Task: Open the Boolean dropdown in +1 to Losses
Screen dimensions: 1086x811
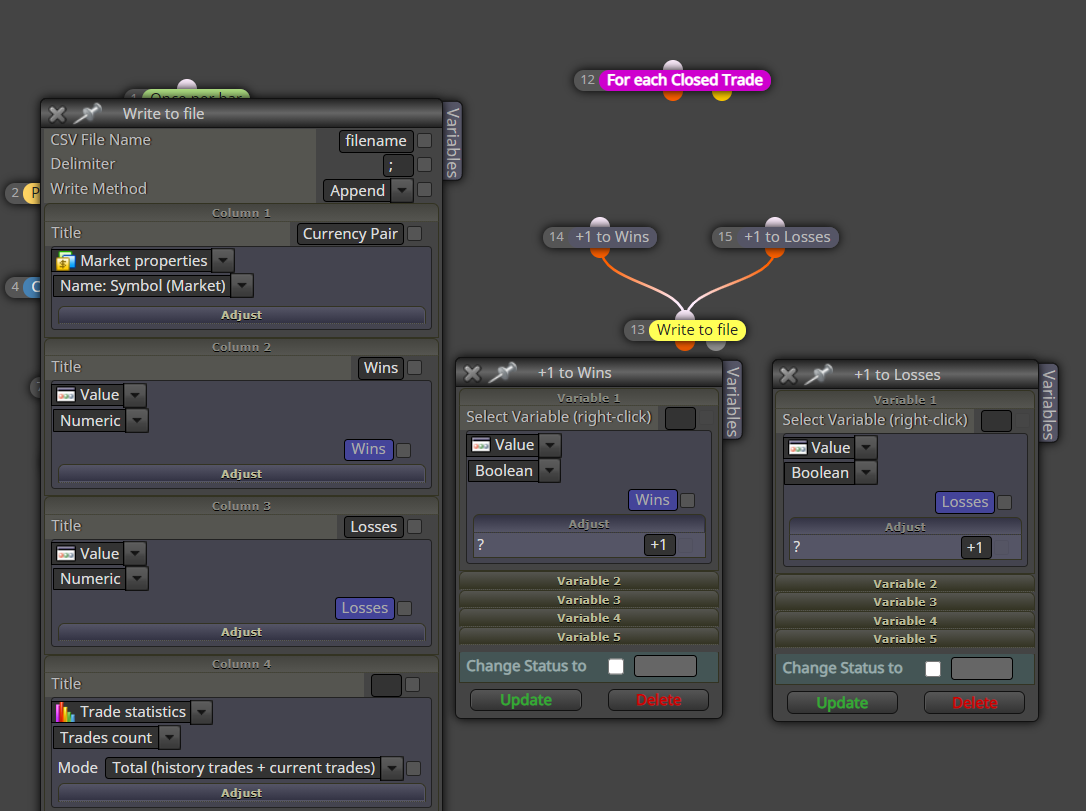Action: click(866, 473)
